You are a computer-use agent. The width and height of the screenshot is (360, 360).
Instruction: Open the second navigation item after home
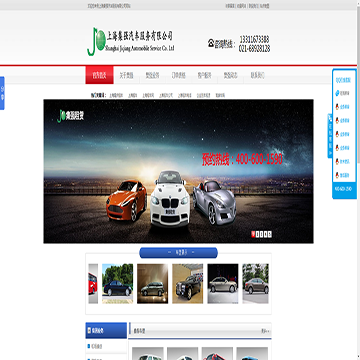pos(126,75)
